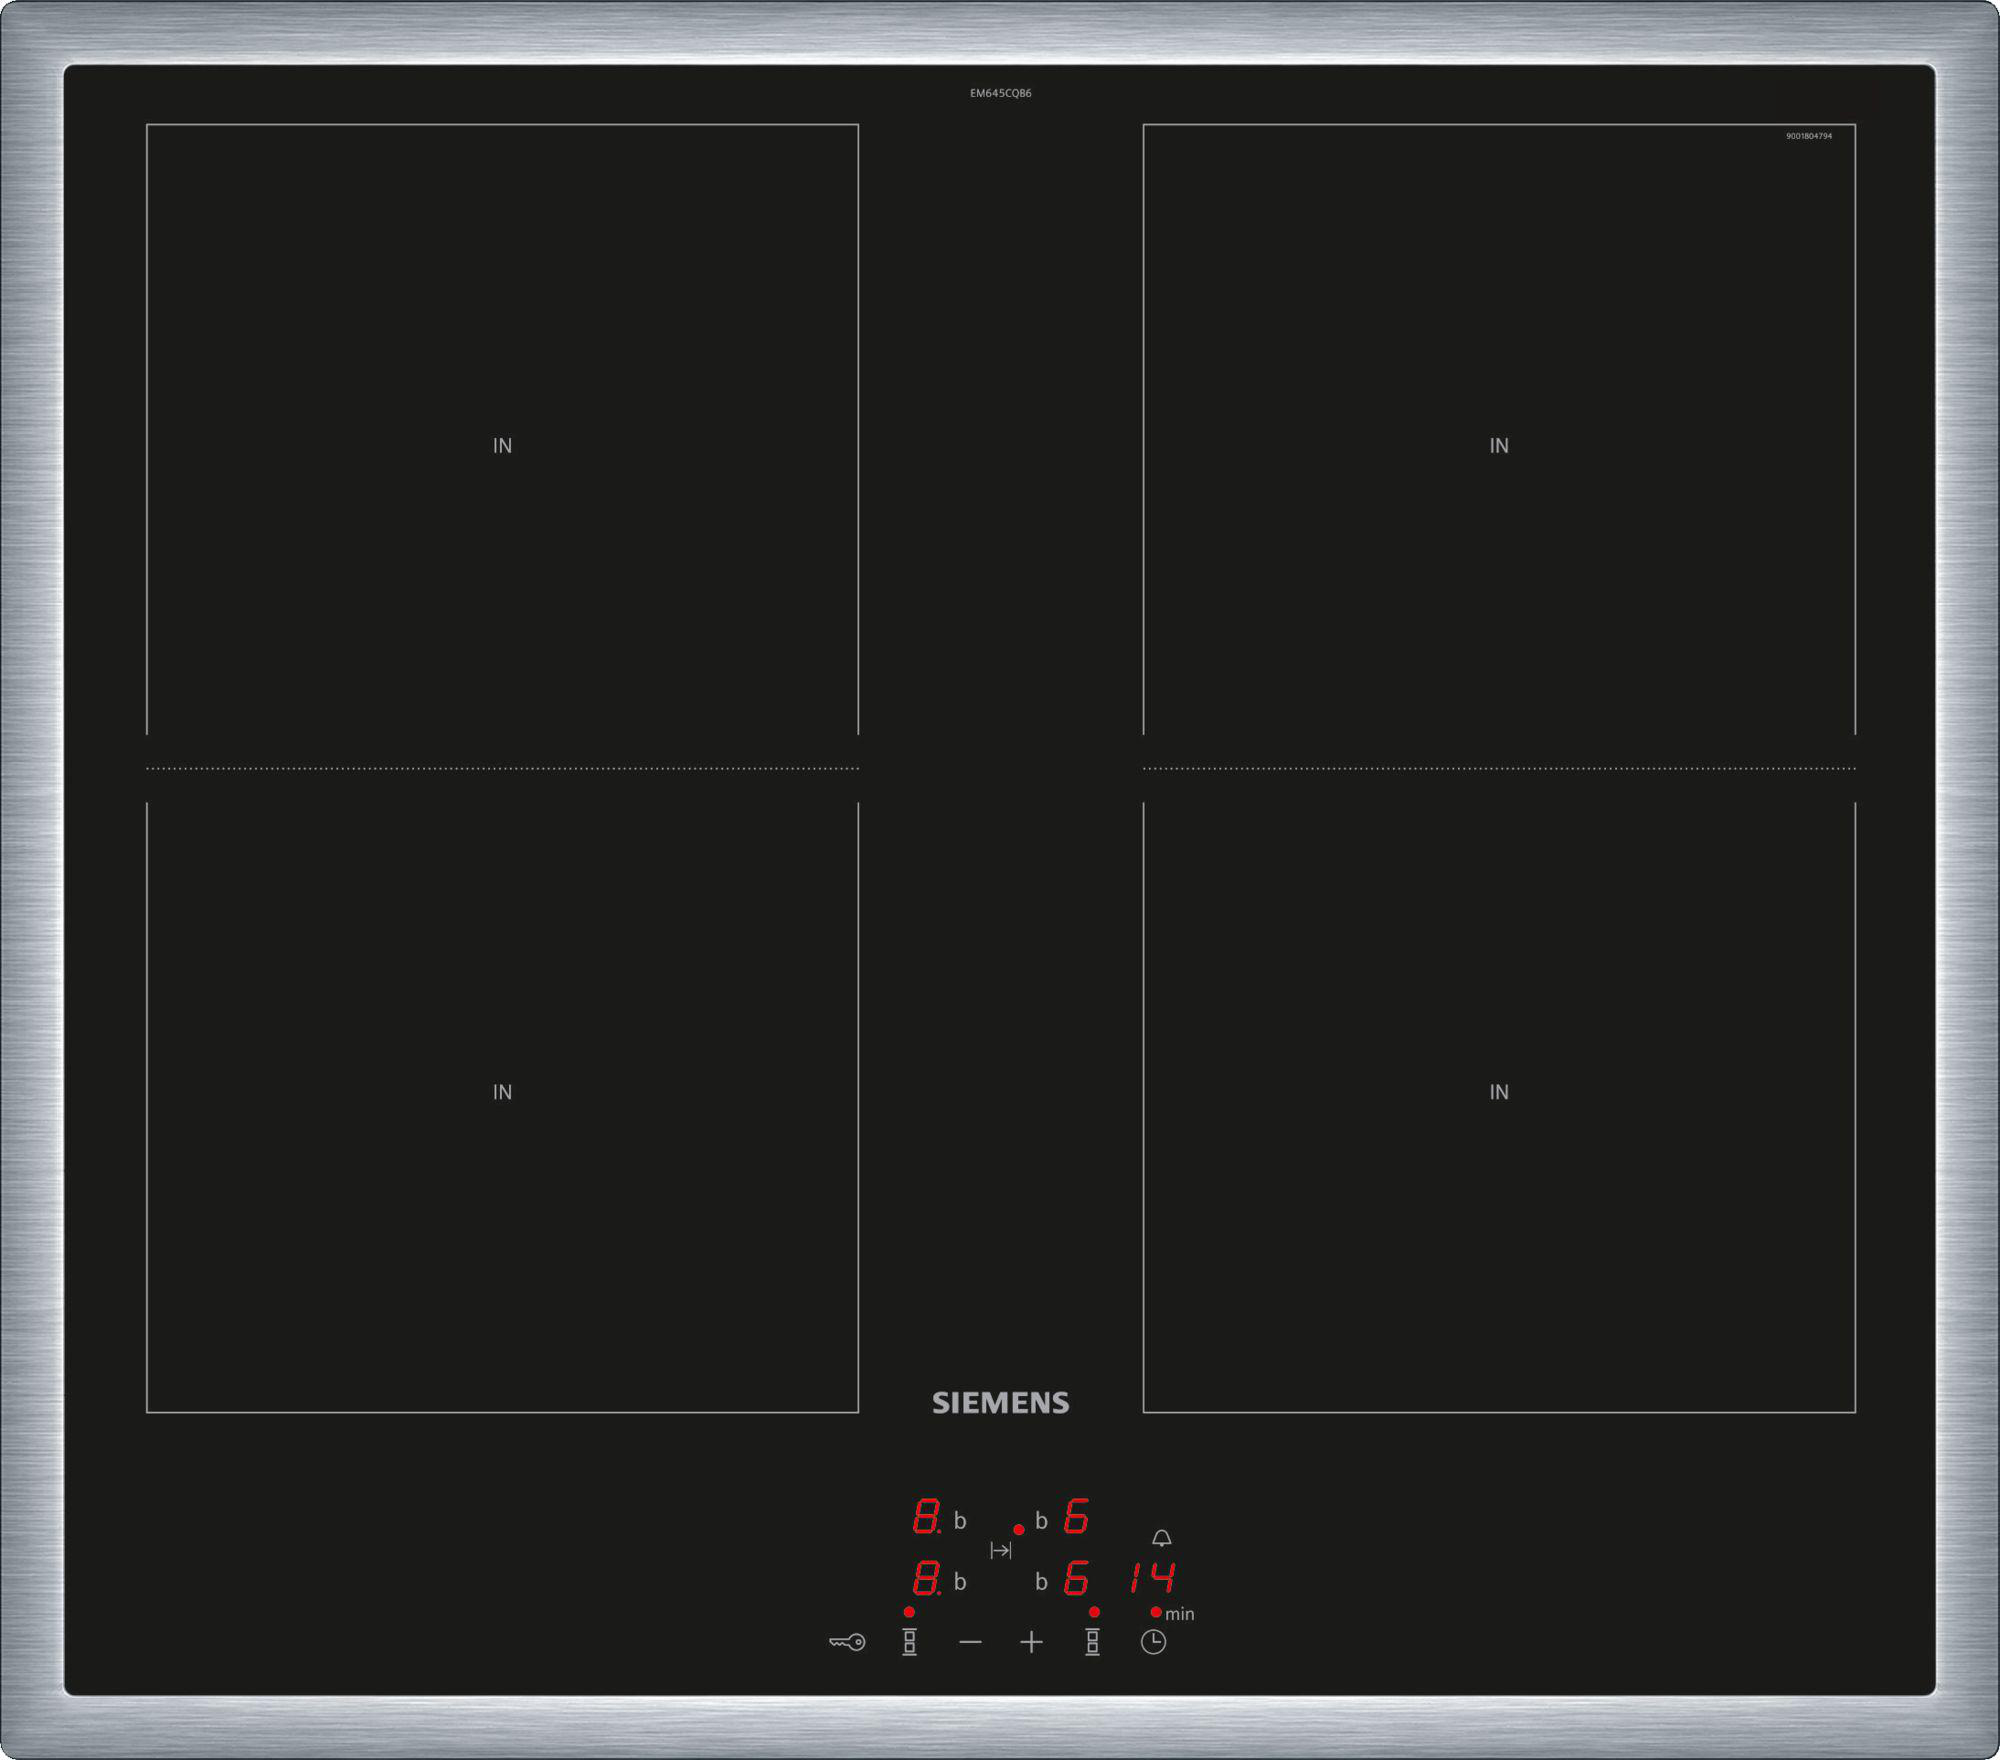Viewport: 2000px width, 1760px height.
Task: Tap the switch-off timer arrow icon
Action: (1001, 1550)
